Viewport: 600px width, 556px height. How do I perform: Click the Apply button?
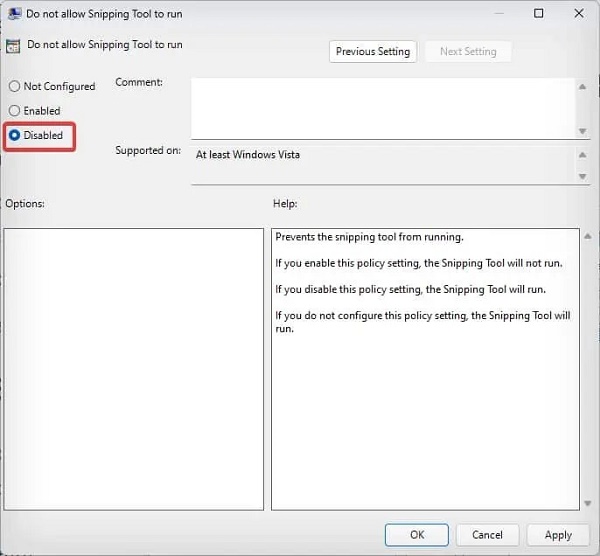tap(558, 535)
